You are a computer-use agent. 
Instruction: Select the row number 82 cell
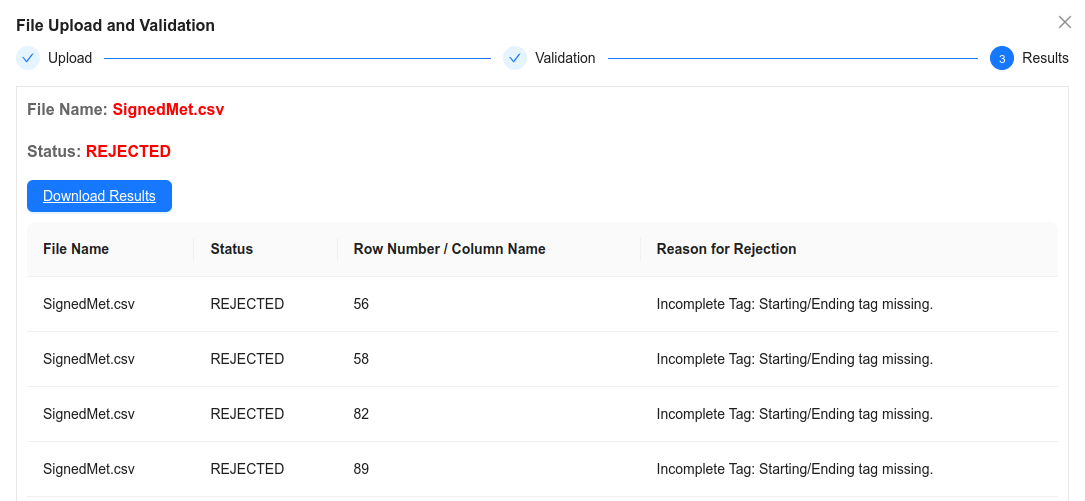(361, 414)
